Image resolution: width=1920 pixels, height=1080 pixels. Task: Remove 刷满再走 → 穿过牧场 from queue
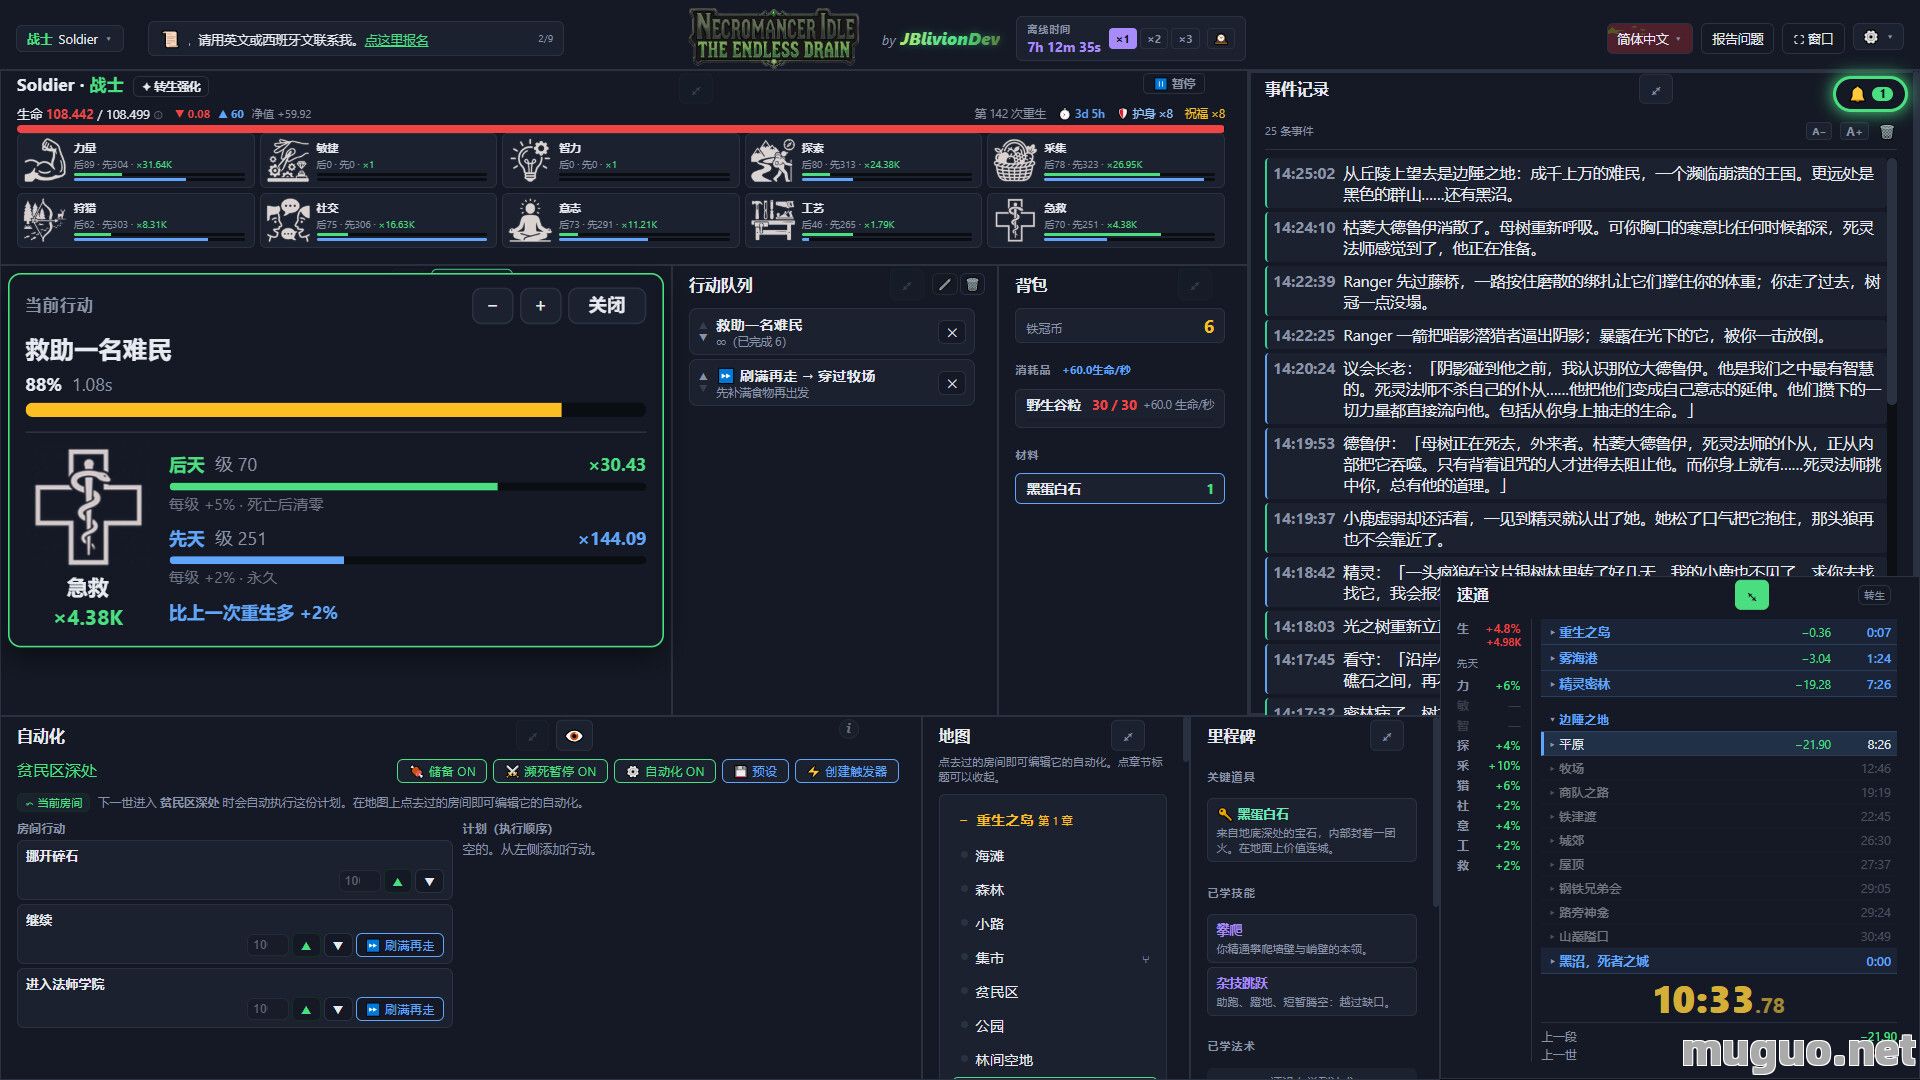click(x=952, y=384)
